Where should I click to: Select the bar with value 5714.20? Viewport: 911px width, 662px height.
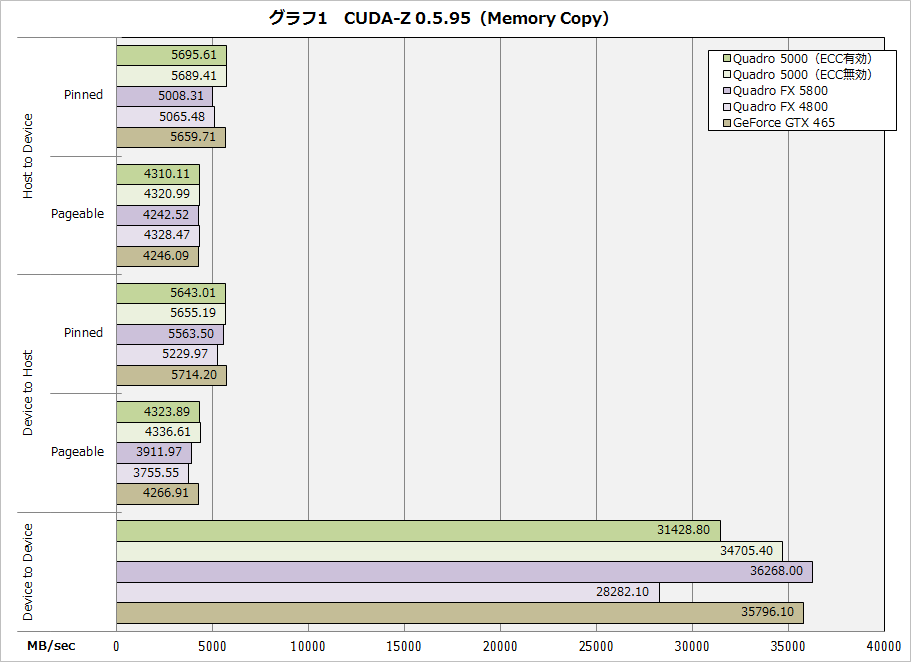(x=171, y=375)
